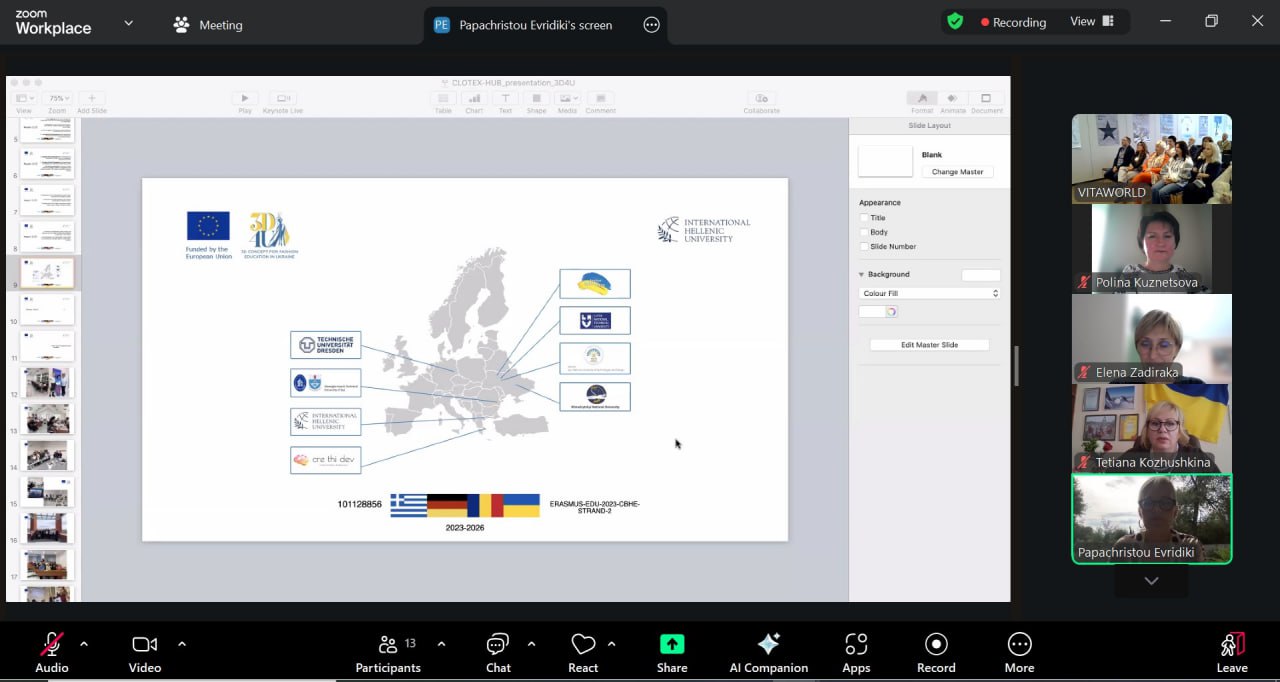Switch to the Meeting tab
The height and width of the screenshot is (682, 1280).
point(208,25)
